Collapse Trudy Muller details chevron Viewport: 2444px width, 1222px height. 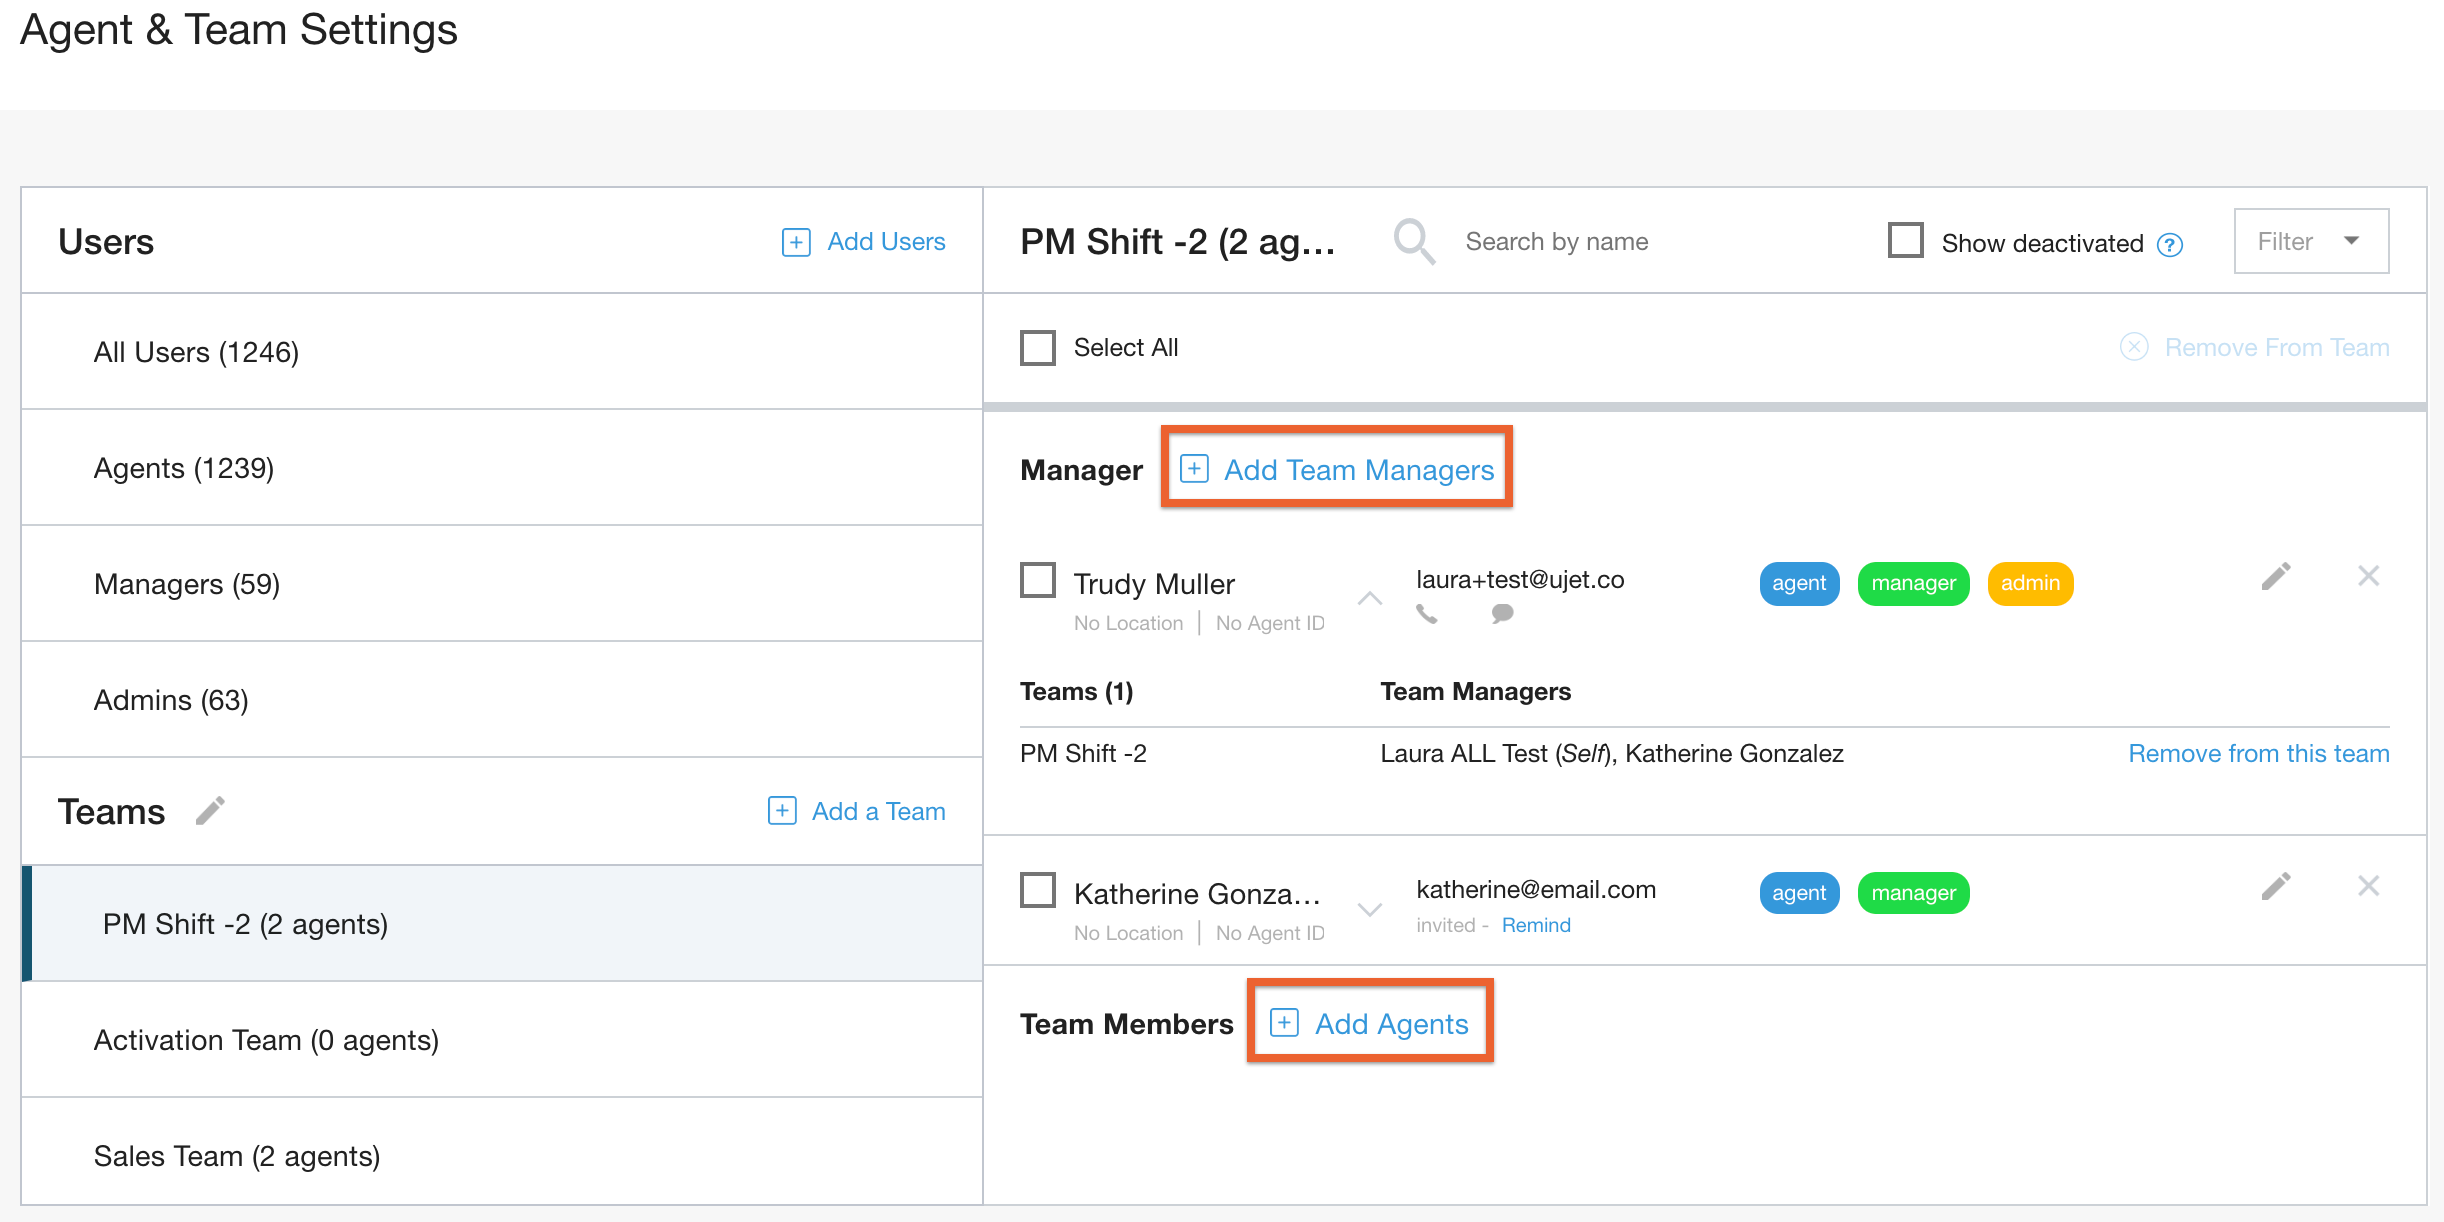coord(1370,598)
